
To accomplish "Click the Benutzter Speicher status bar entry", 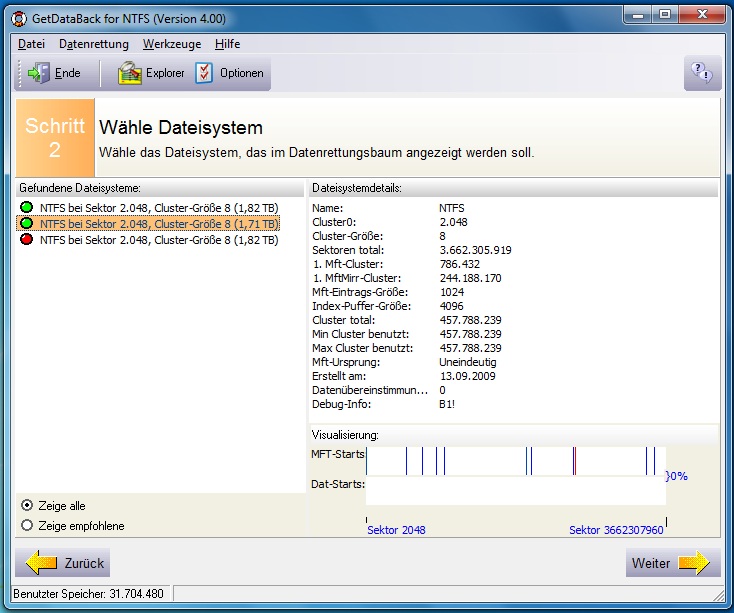I will tap(88, 593).
